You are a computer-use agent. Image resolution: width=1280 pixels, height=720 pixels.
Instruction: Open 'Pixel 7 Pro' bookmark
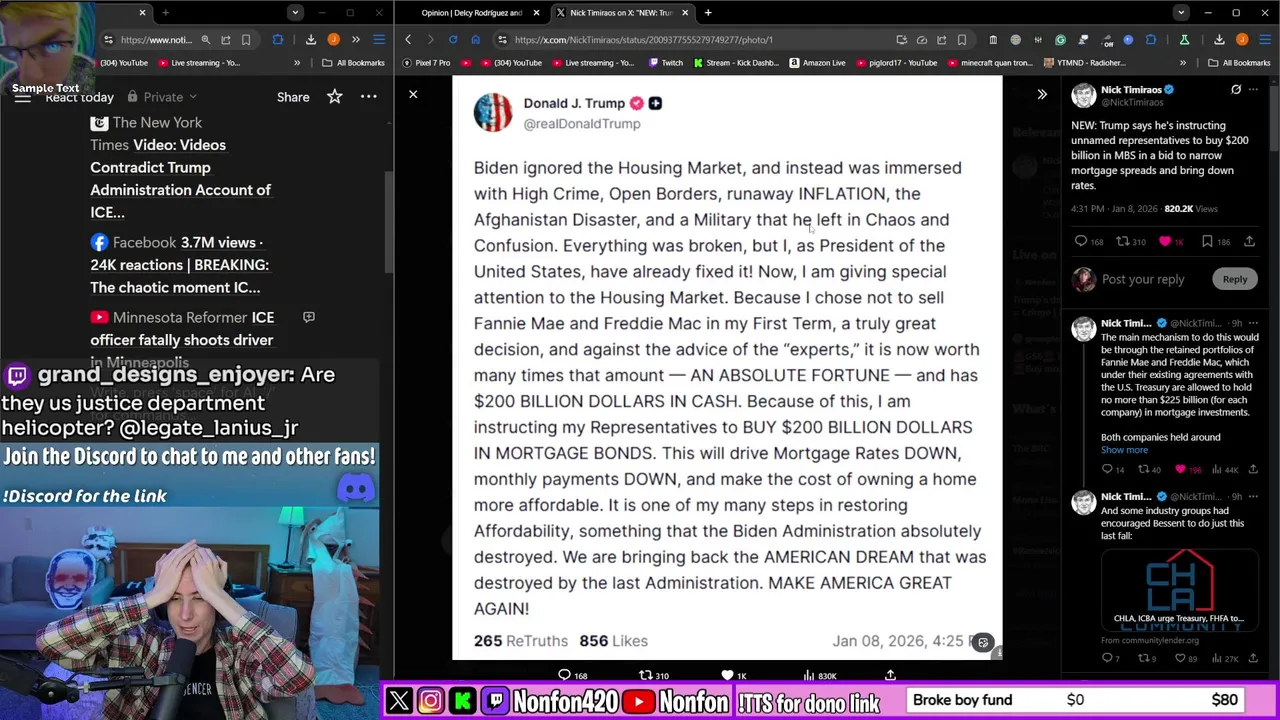(x=426, y=63)
